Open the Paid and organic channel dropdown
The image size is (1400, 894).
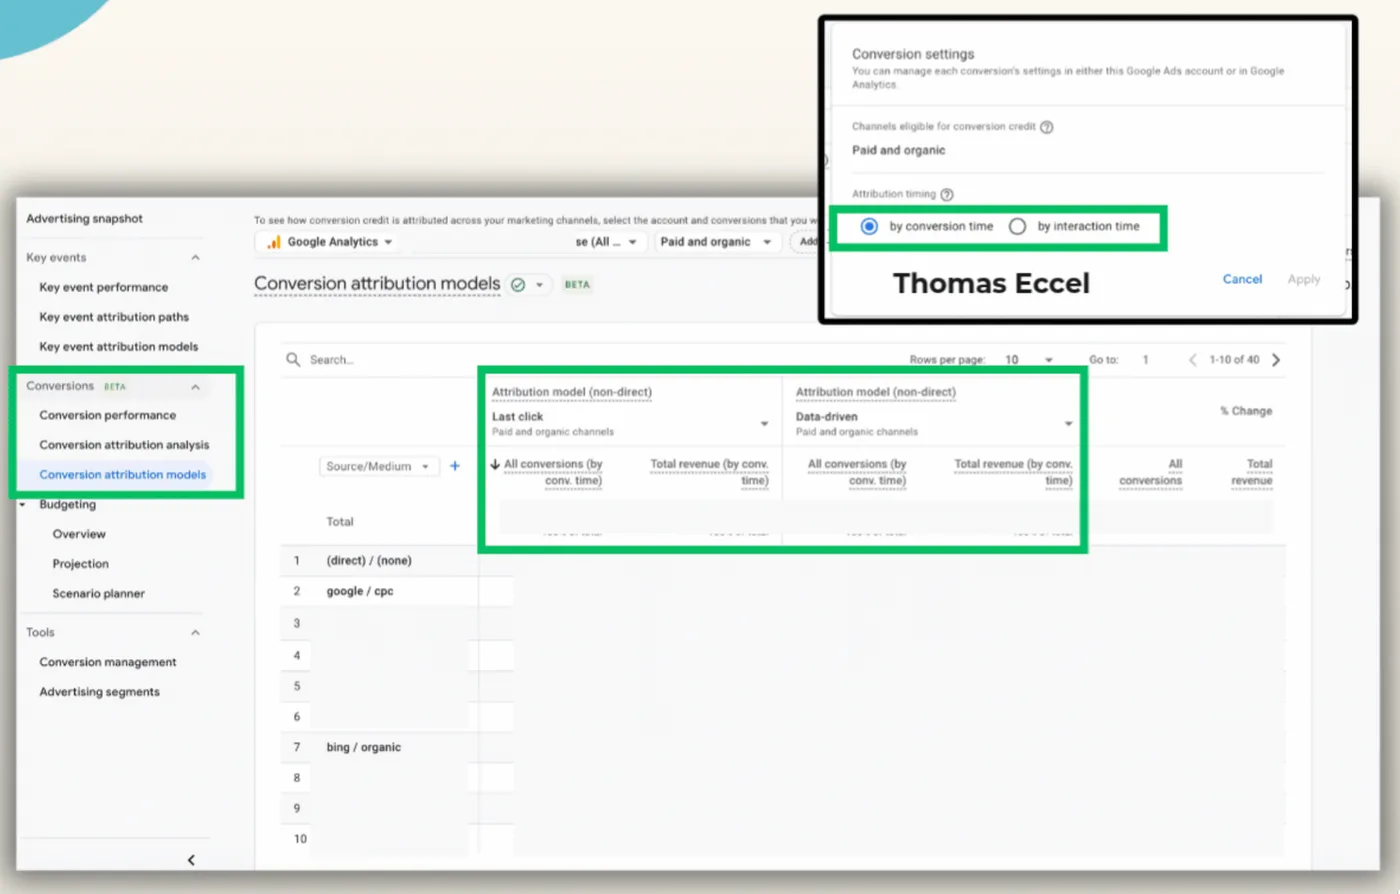point(717,242)
